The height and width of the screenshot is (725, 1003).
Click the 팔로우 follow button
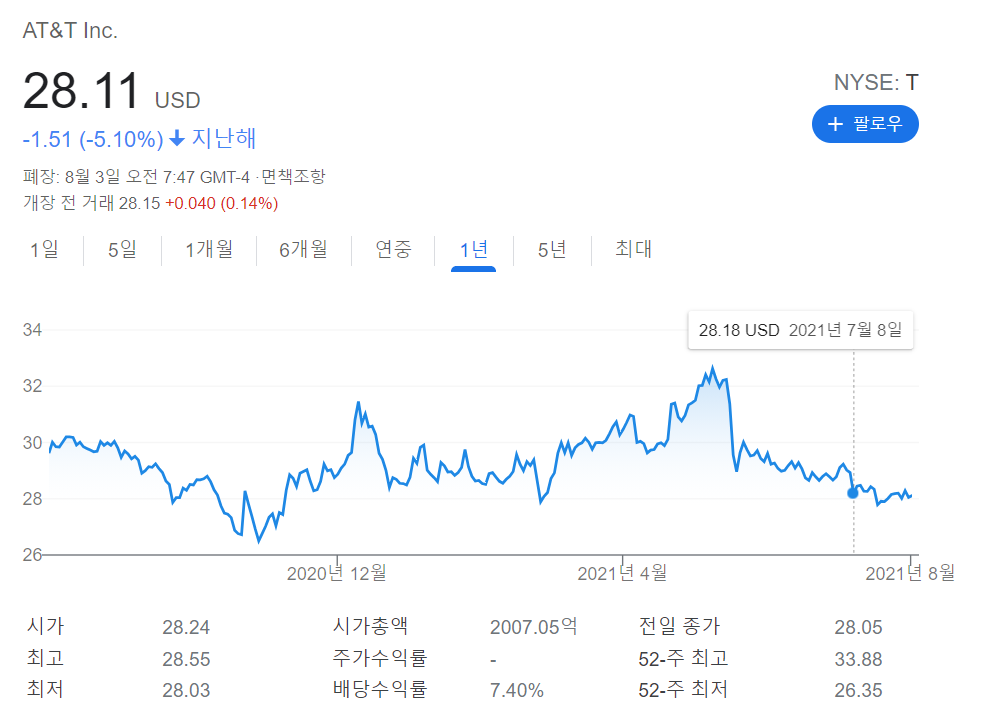(865, 123)
